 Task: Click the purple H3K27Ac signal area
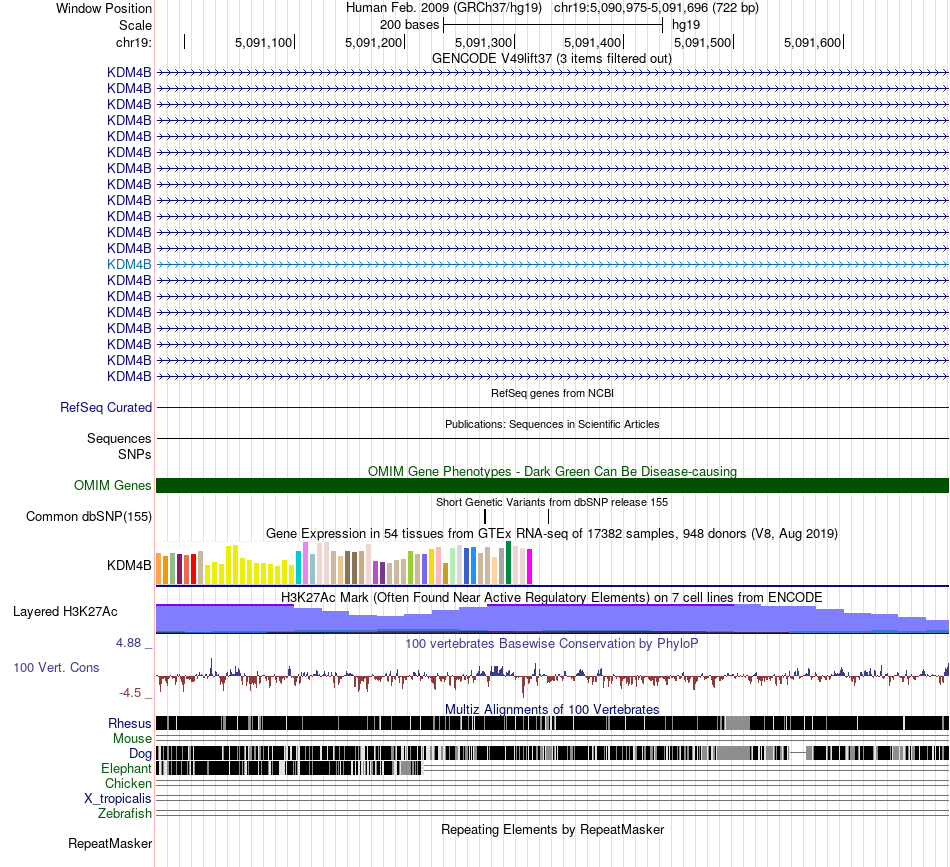tap(553, 619)
